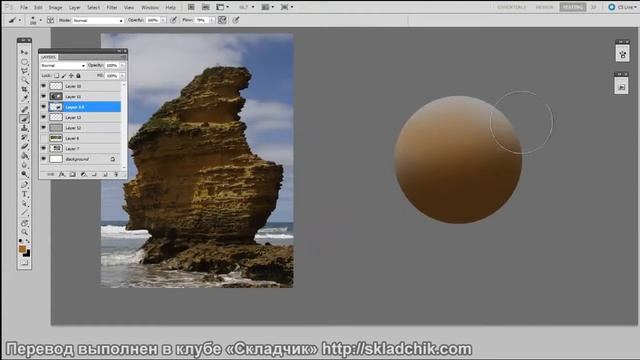Select the Lasso tool
This screenshot has height=360, width=640.
[24, 71]
